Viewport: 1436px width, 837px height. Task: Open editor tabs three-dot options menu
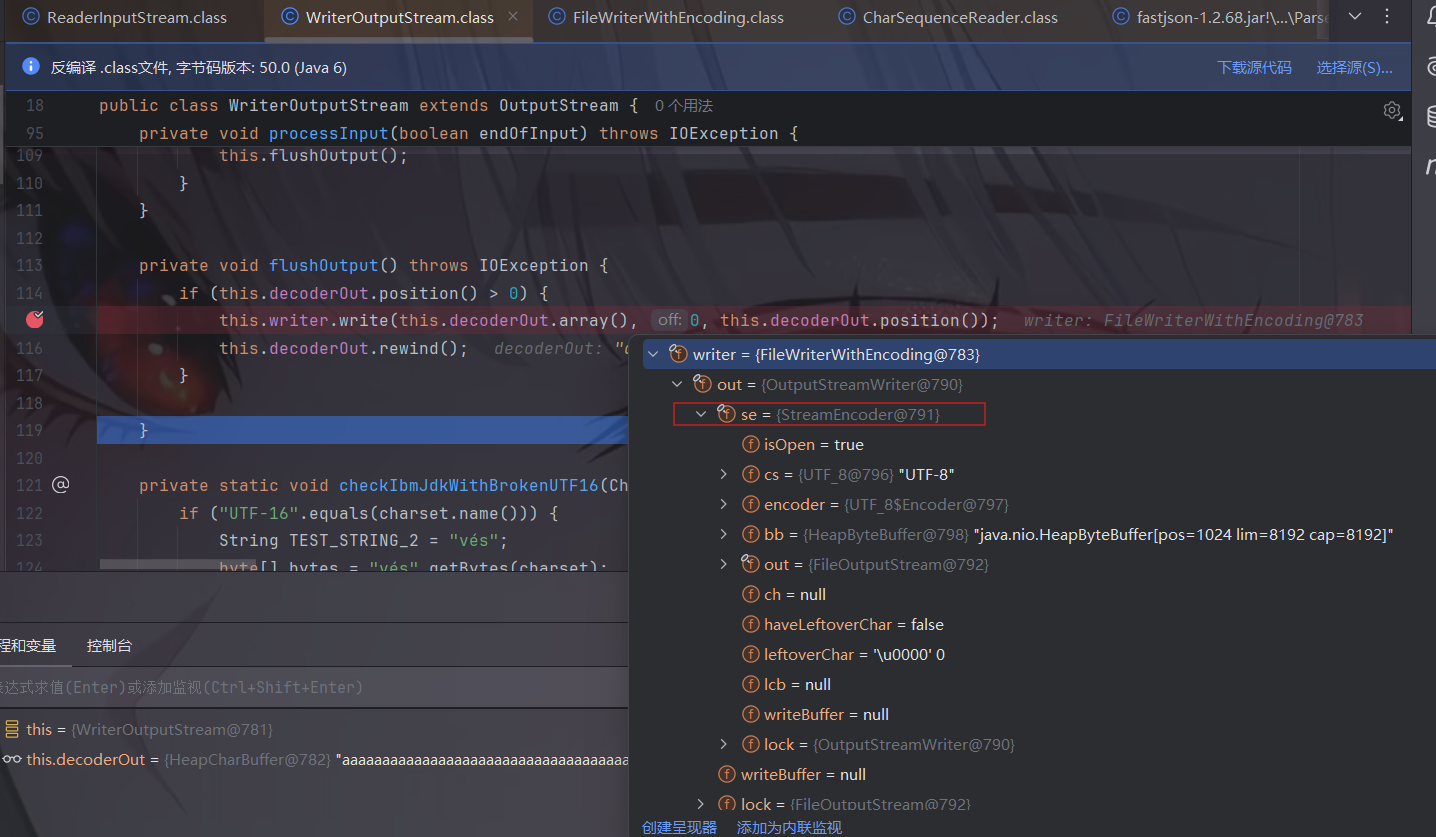(1387, 17)
